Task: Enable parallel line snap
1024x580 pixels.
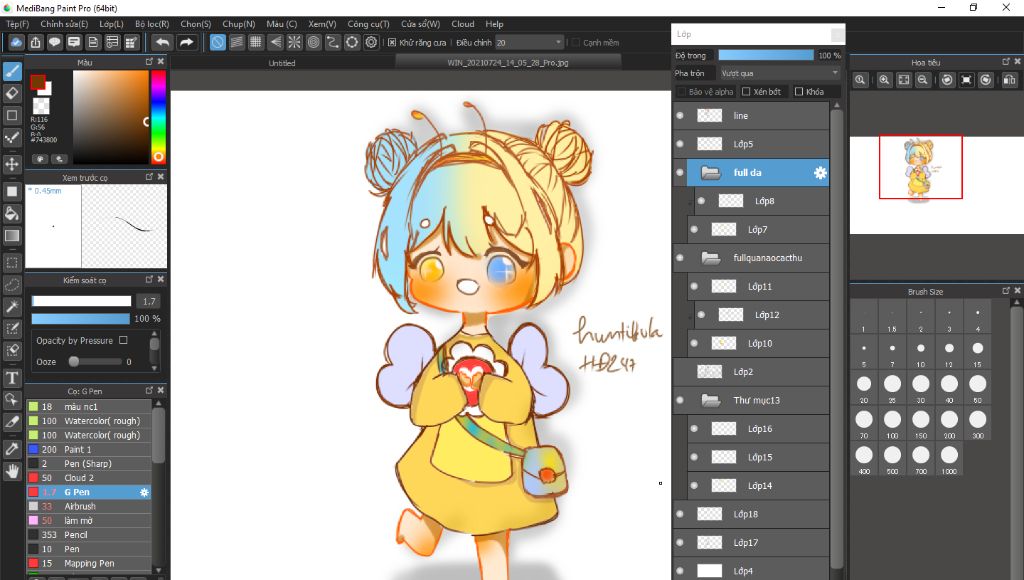Action: (x=236, y=42)
